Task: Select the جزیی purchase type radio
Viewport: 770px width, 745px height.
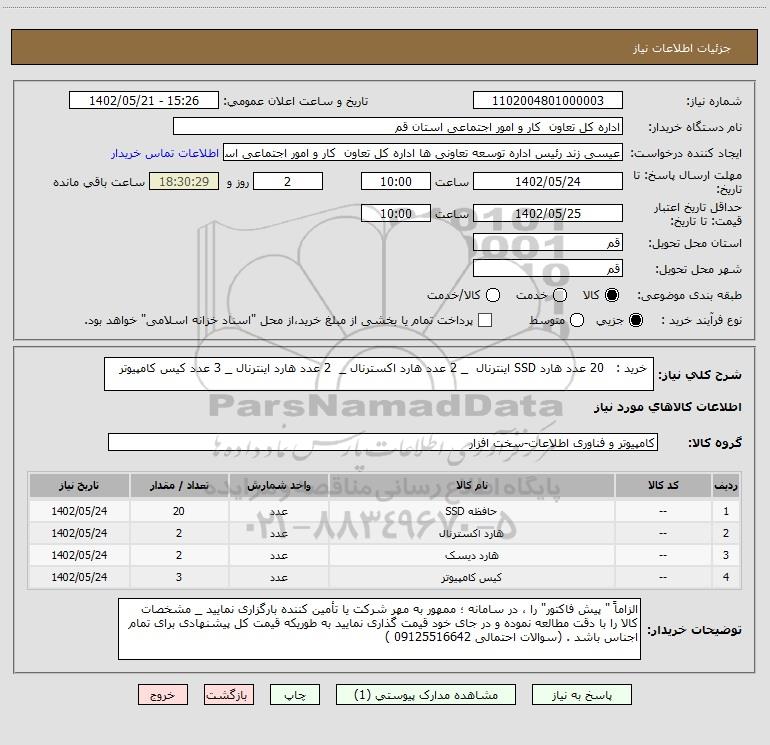Action: coord(635,320)
